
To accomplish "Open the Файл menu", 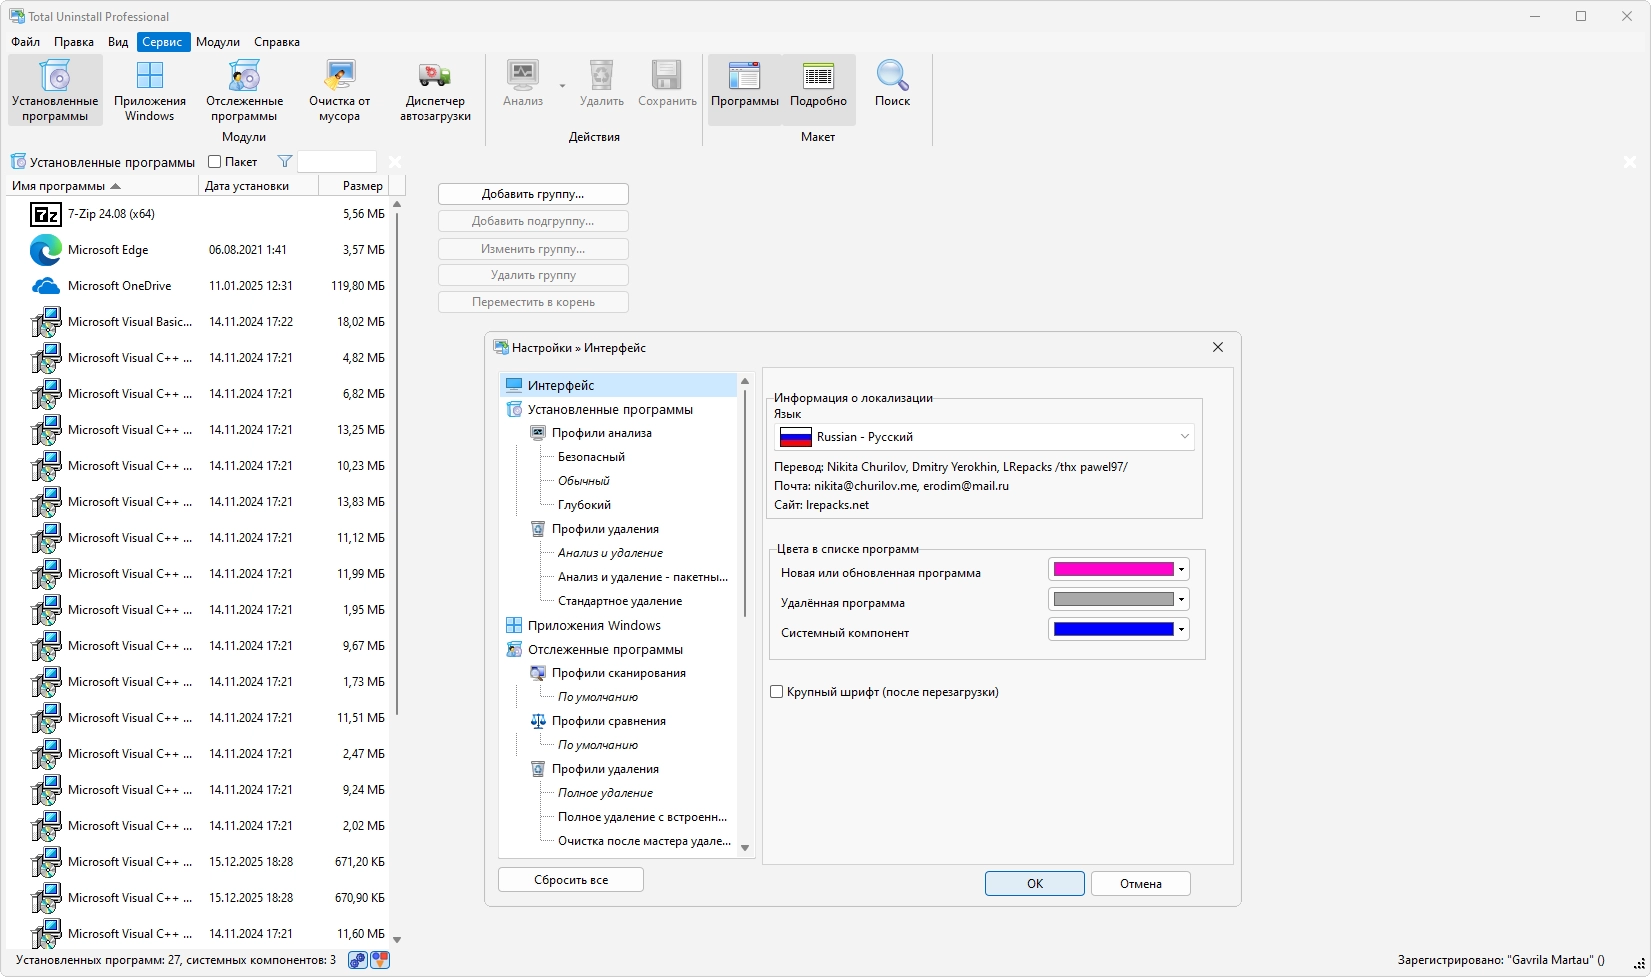I will coord(26,42).
